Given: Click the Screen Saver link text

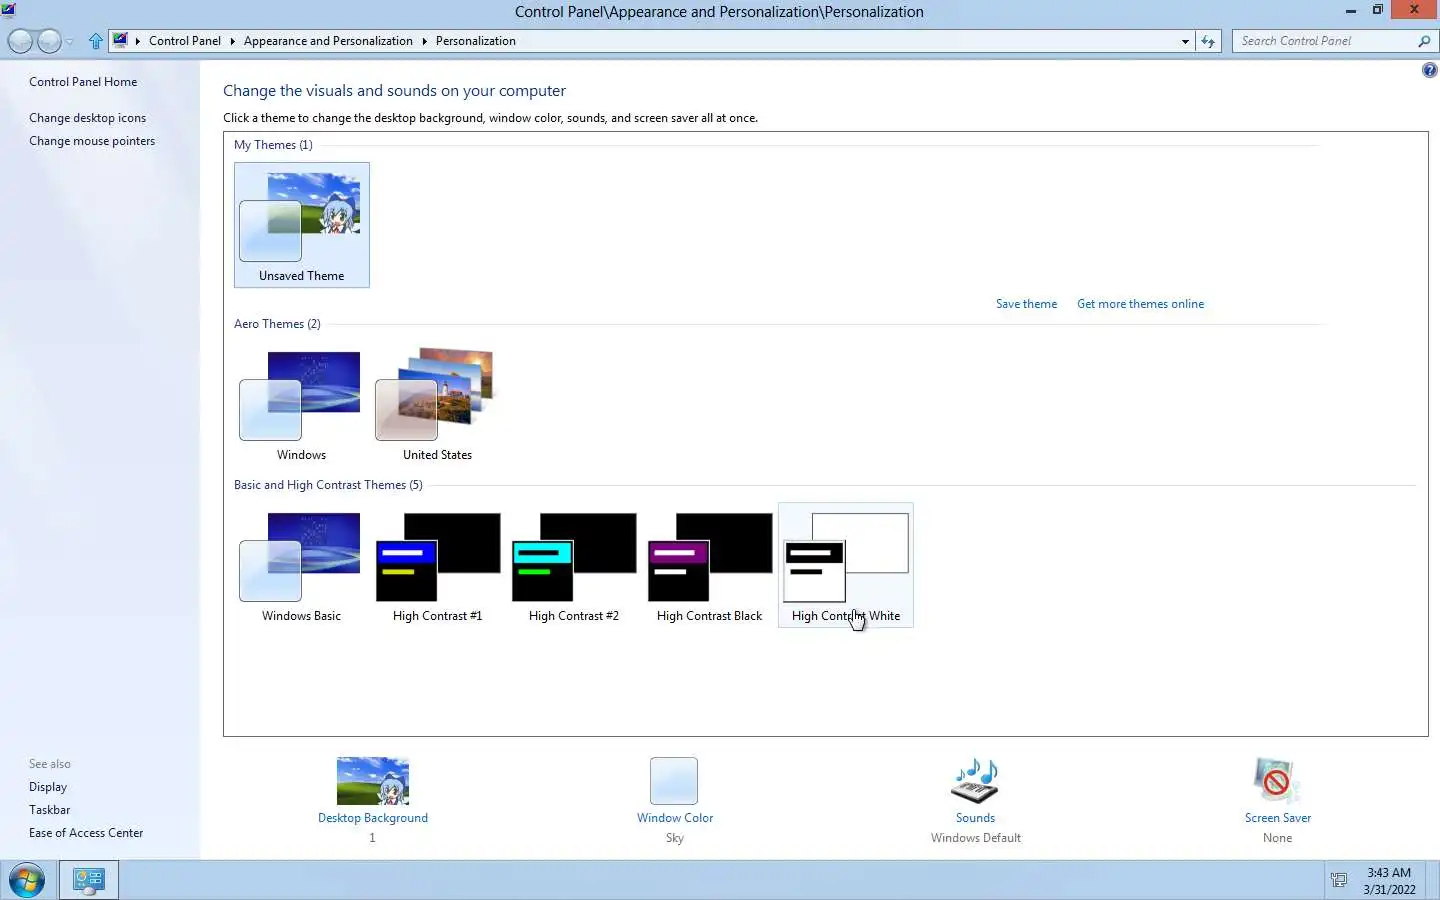Looking at the screenshot, I should click(x=1277, y=818).
